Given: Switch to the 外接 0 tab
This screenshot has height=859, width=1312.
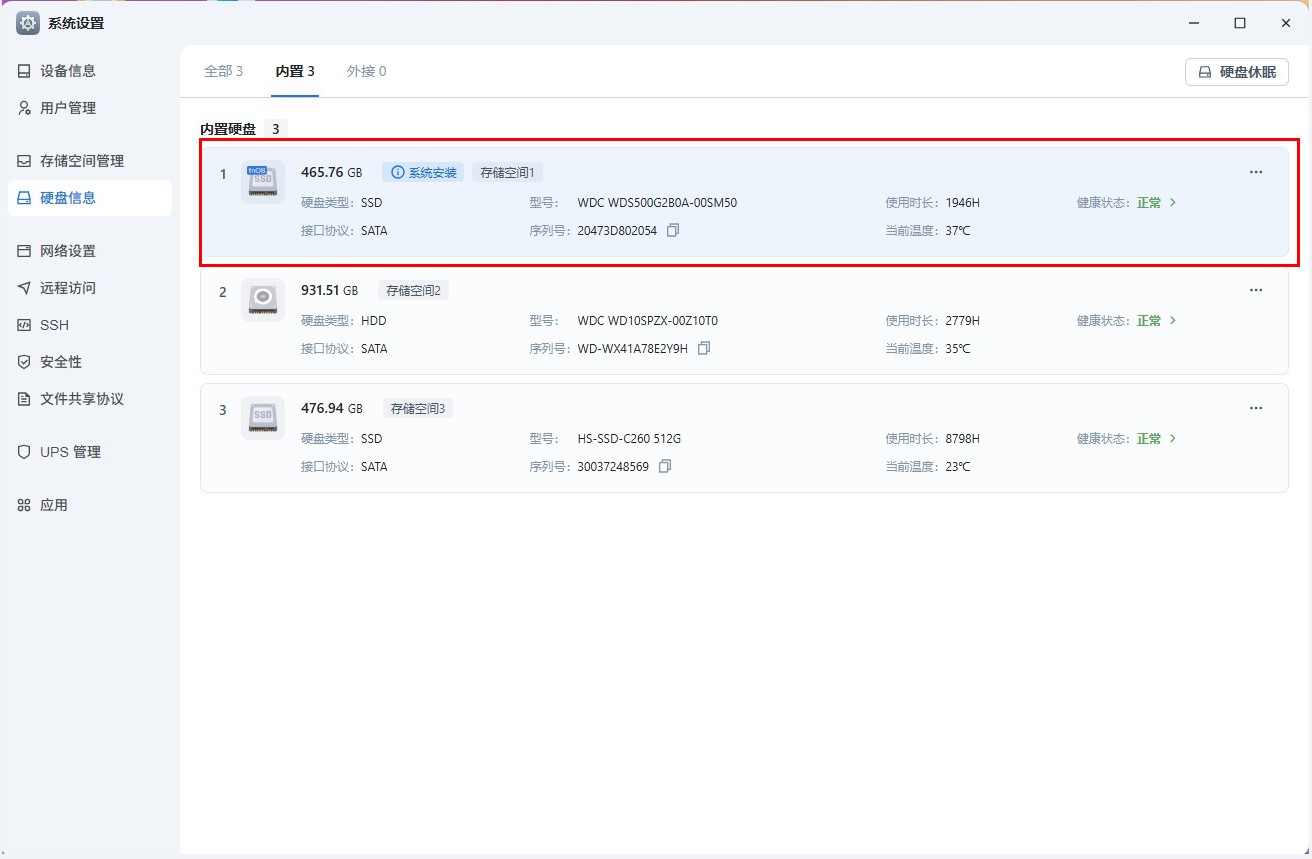Looking at the screenshot, I should click(x=366, y=71).
